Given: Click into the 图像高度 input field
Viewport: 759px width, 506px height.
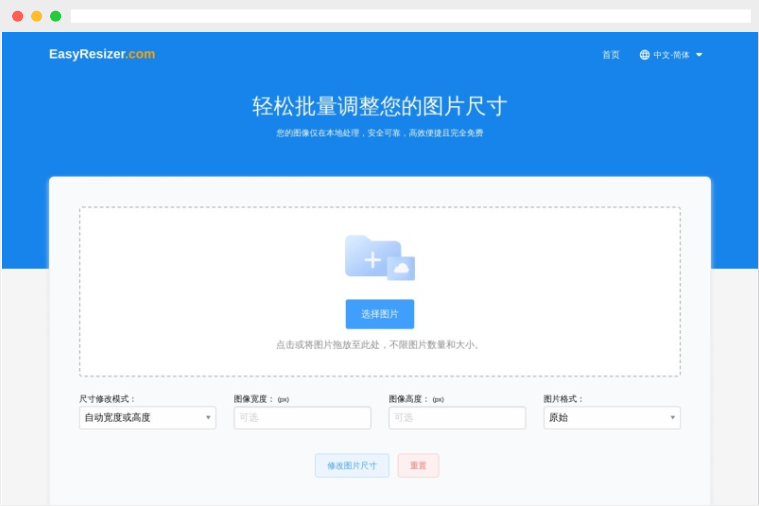Looking at the screenshot, I should tap(457, 417).
